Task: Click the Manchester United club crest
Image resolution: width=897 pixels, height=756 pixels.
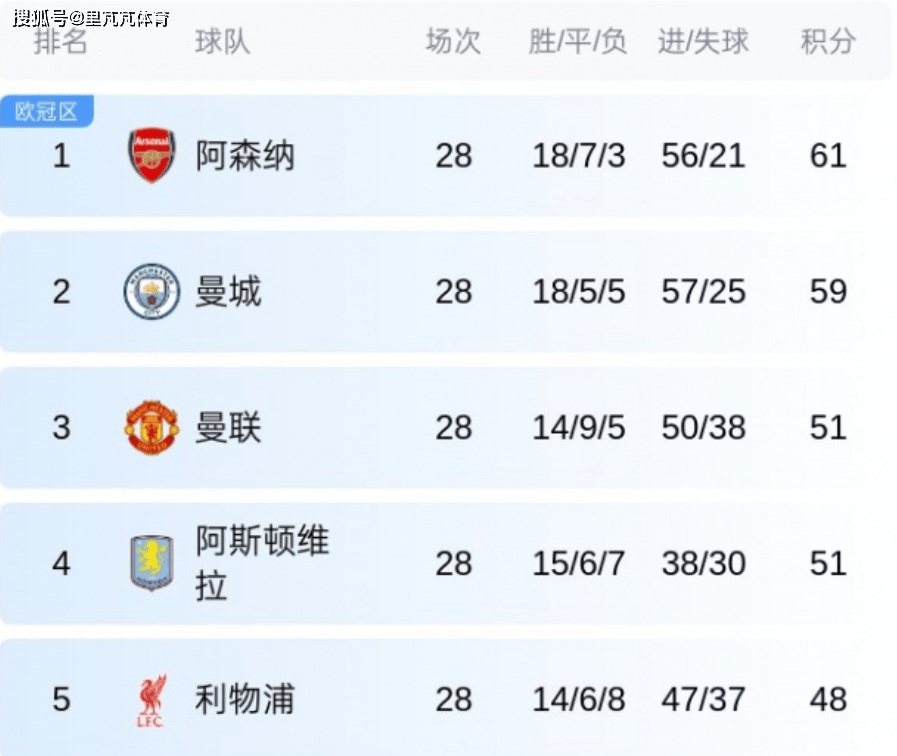Action: [x=152, y=427]
